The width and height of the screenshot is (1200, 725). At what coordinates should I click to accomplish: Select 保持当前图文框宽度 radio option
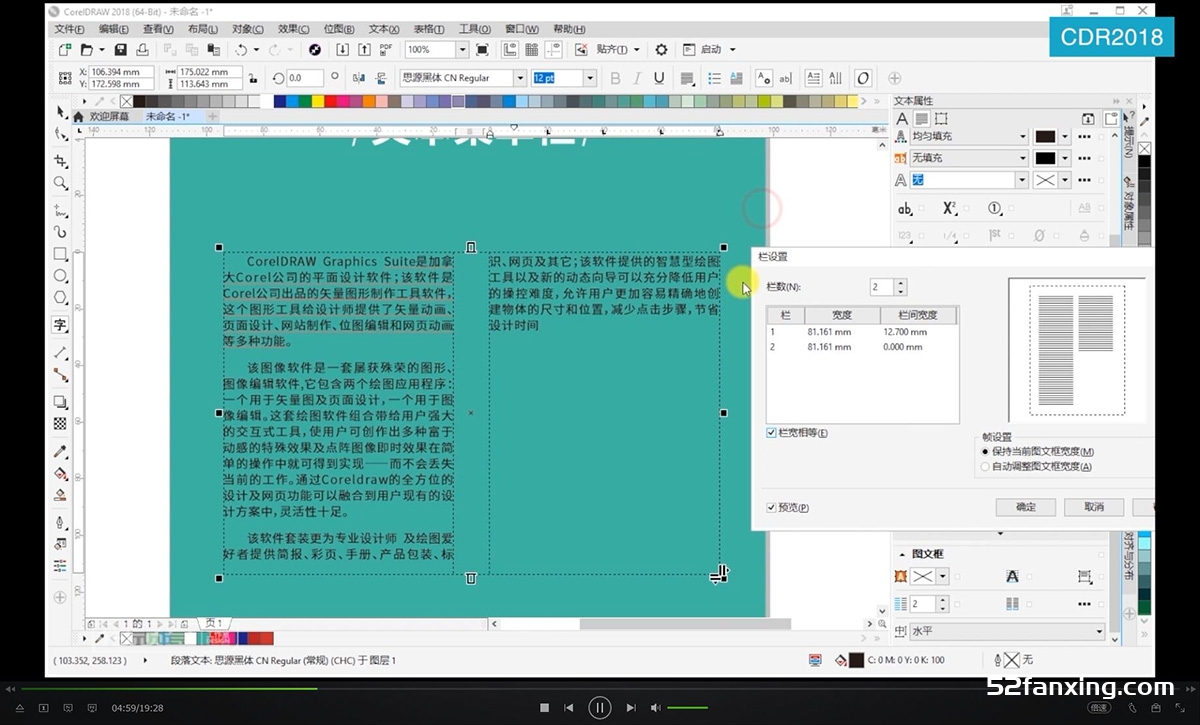[x=985, y=452]
